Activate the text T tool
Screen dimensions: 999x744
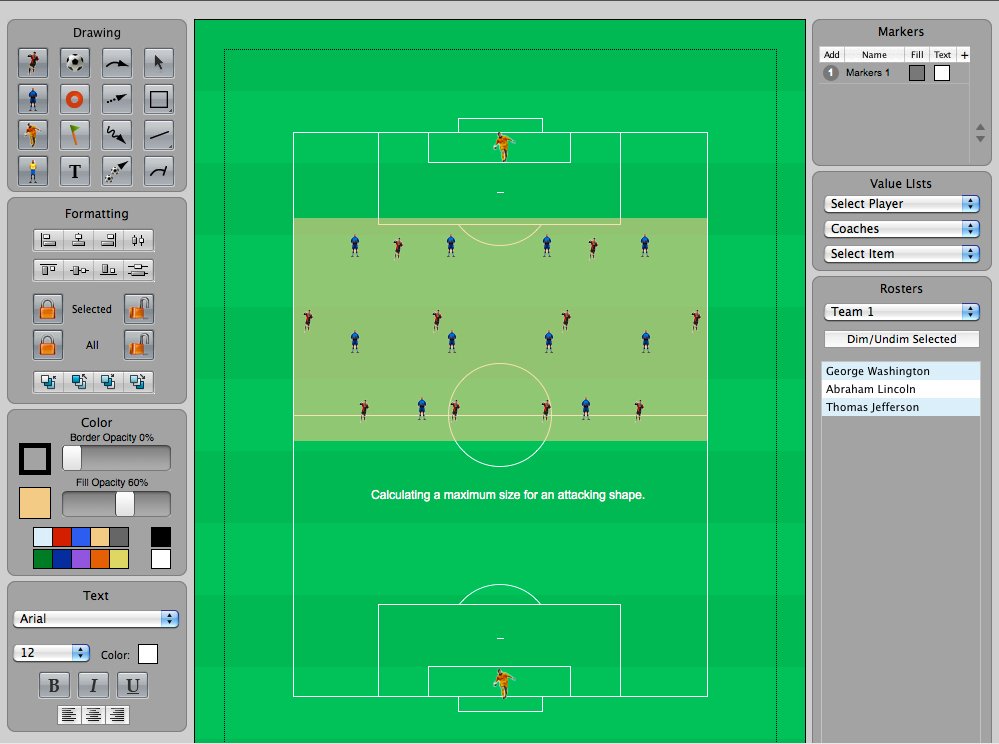click(x=75, y=171)
